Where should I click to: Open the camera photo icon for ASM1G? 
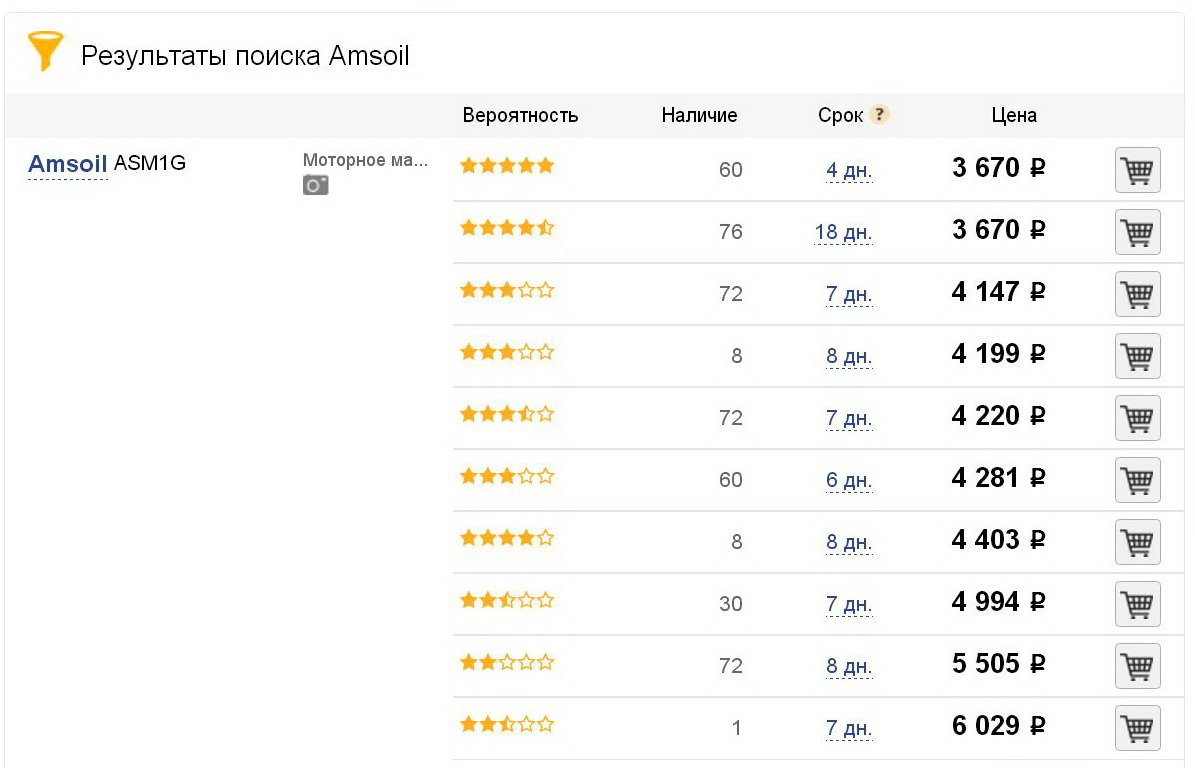pyautogui.click(x=316, y=185)
